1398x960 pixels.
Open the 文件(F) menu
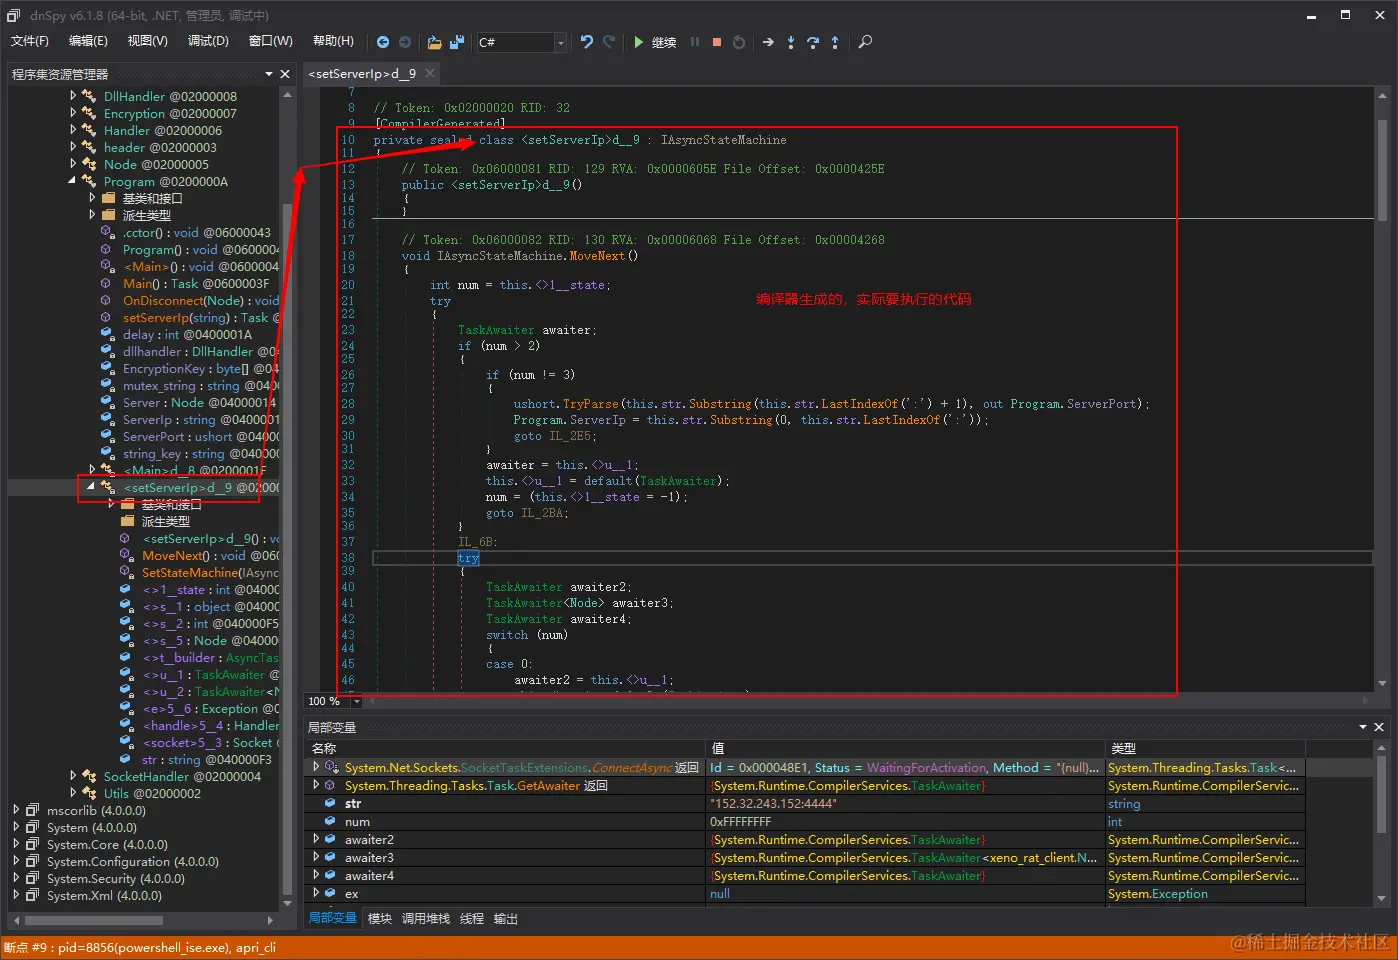(x=30, y=41)
